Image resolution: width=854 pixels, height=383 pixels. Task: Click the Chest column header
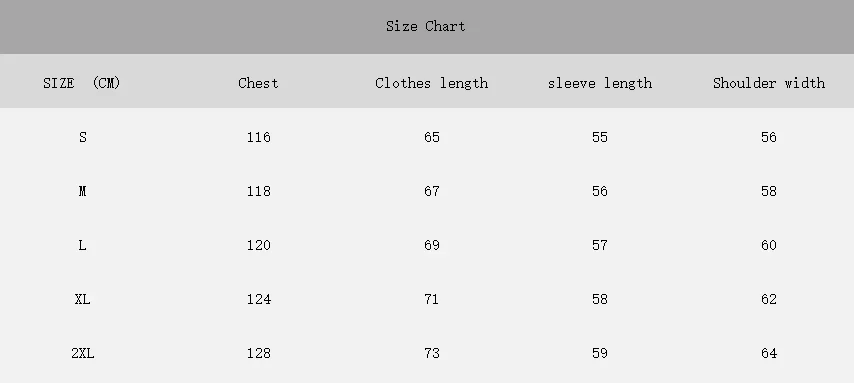[258, 83]
